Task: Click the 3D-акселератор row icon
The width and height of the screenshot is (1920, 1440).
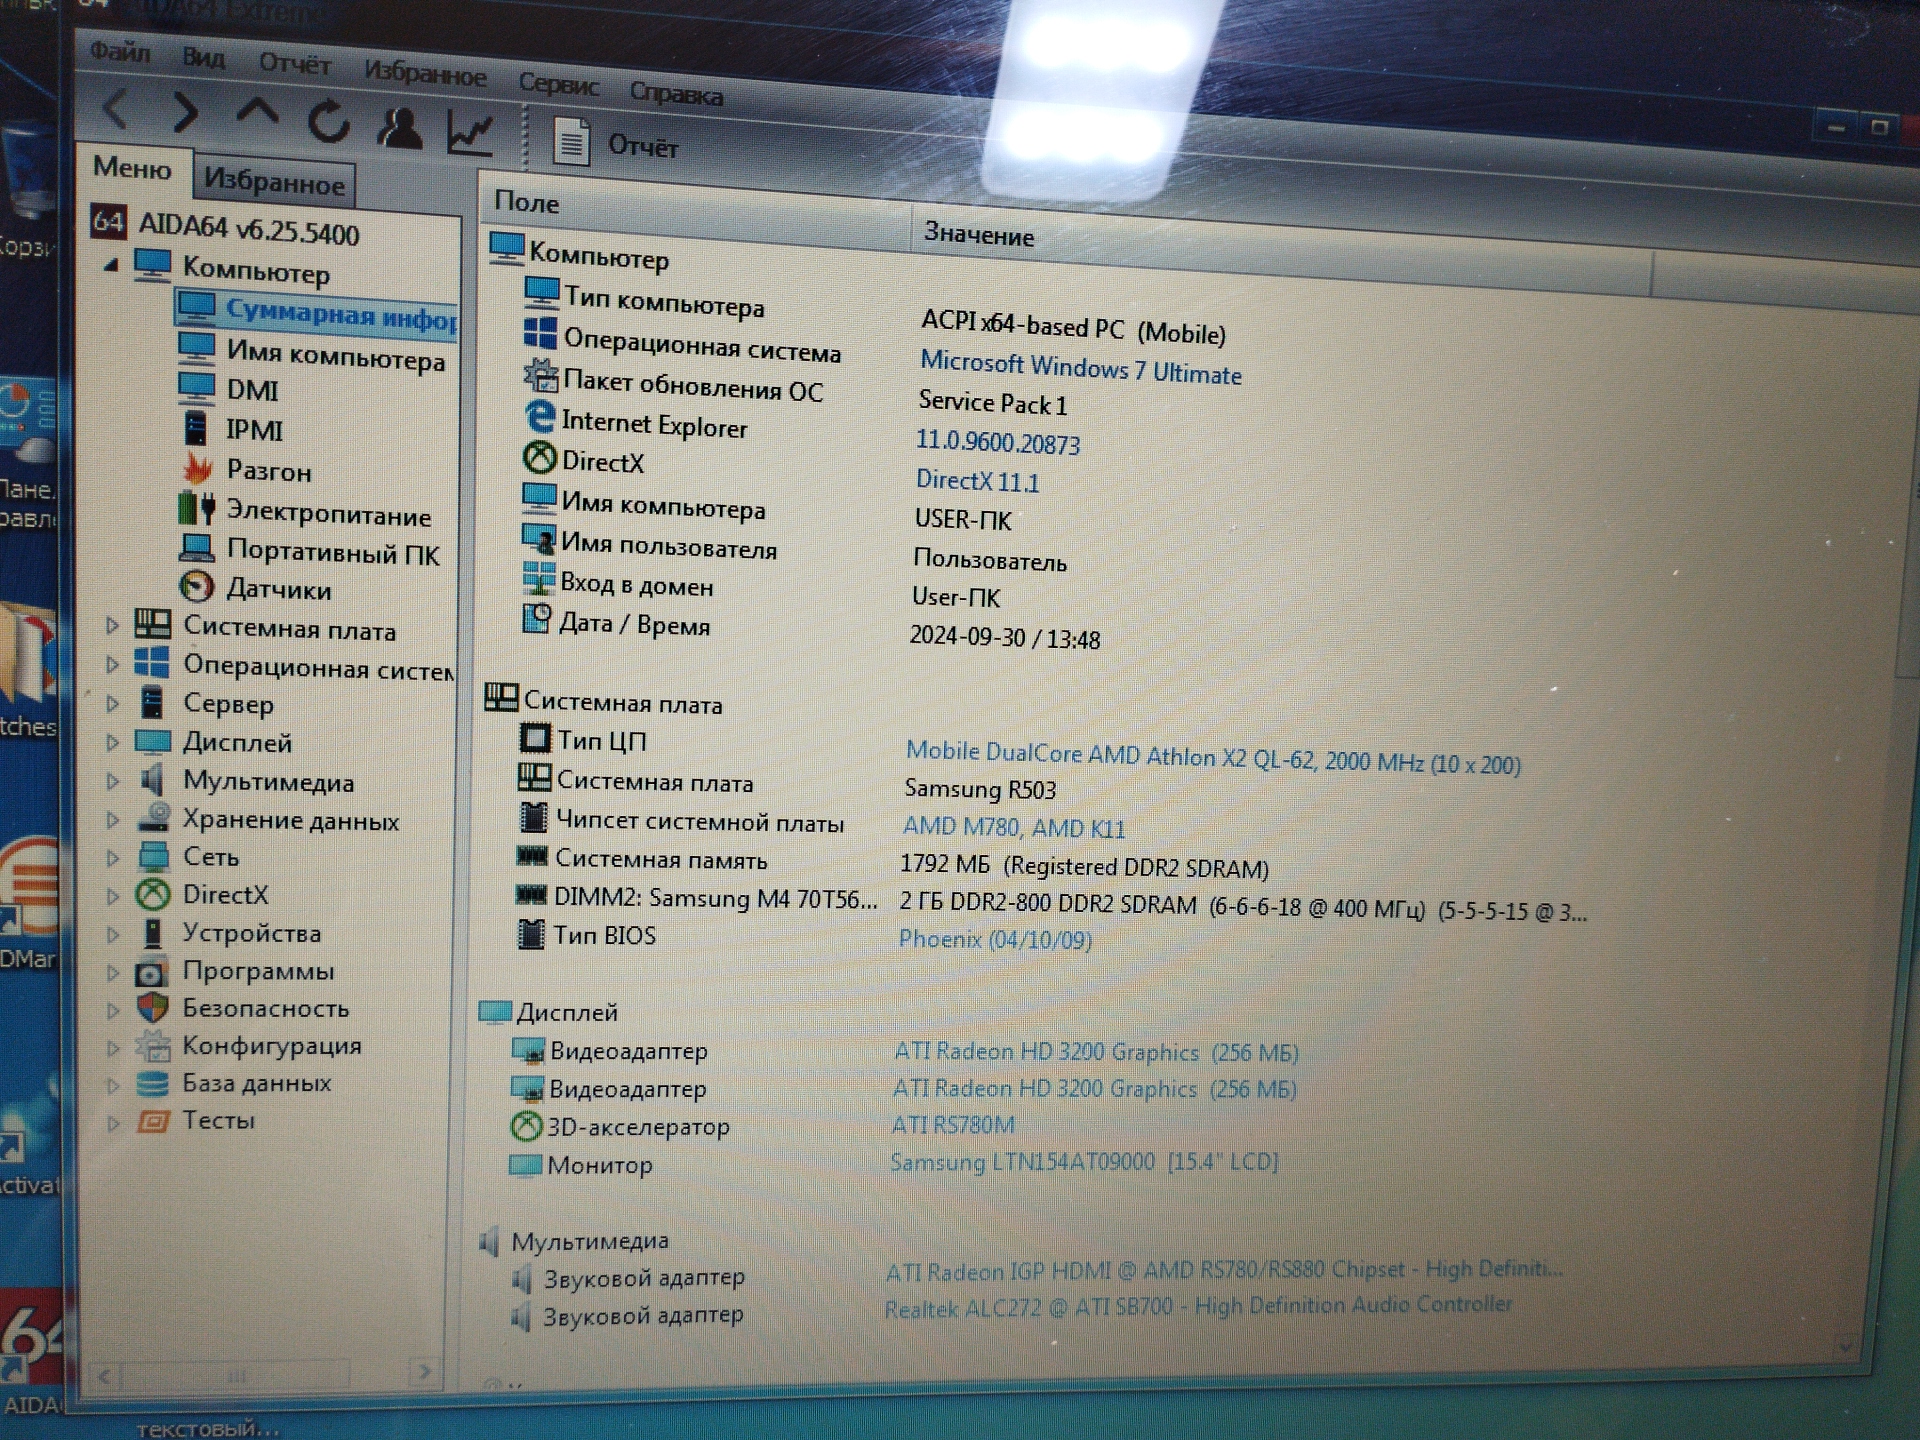Action: [525, 1126]
